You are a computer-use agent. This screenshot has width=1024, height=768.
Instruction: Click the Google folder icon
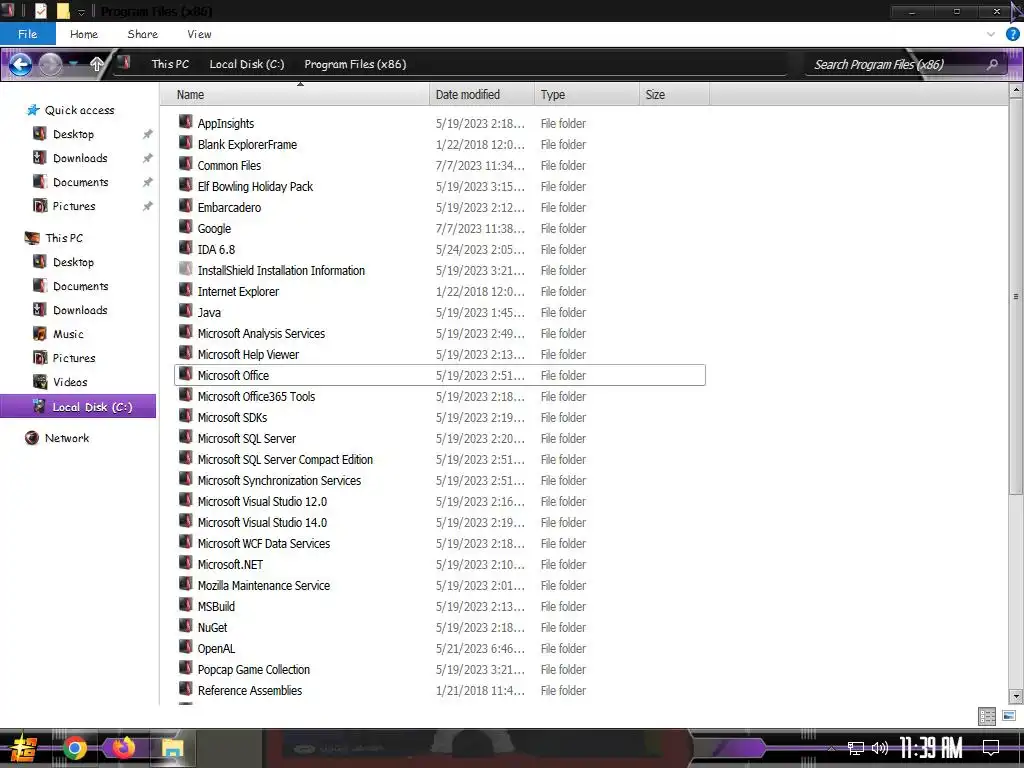[x=185, y=227]
